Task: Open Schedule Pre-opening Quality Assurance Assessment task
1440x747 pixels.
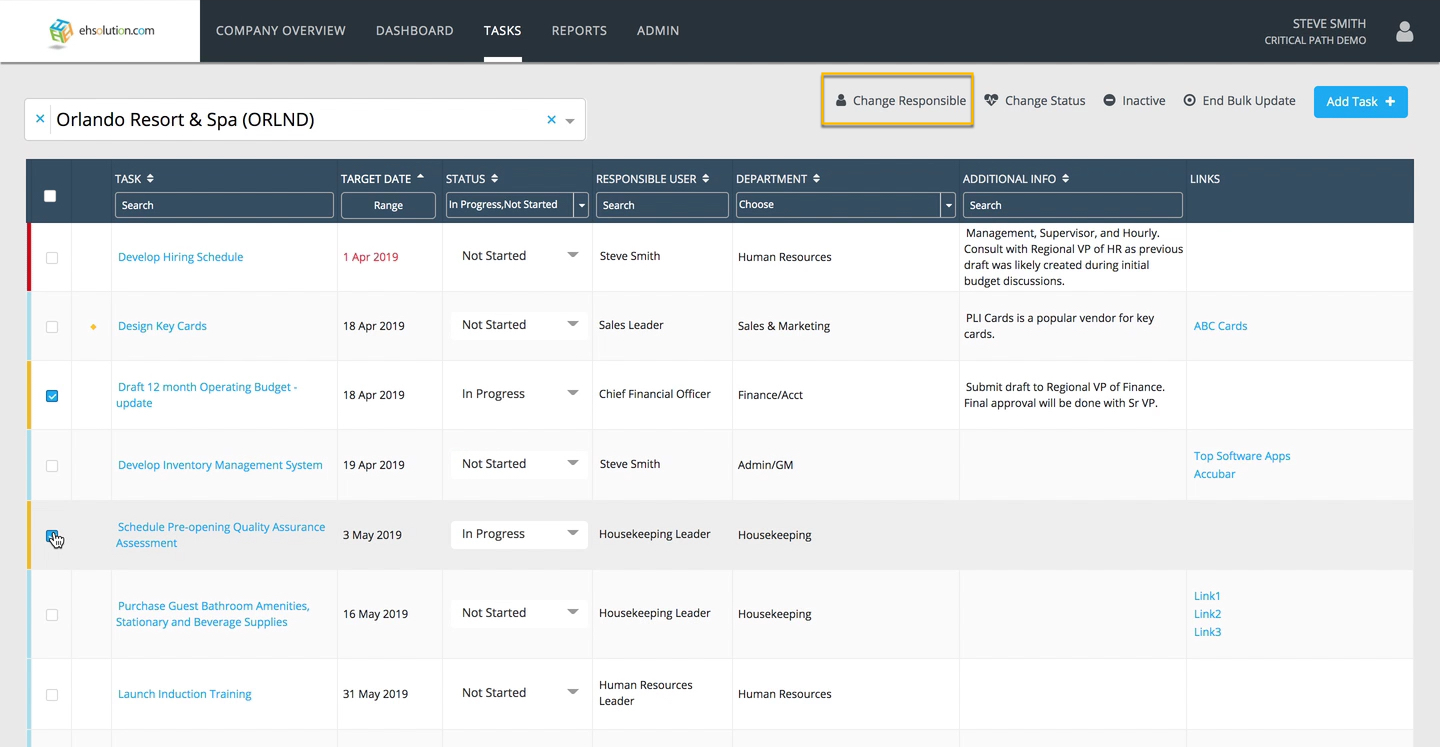Action: point(221,535)
